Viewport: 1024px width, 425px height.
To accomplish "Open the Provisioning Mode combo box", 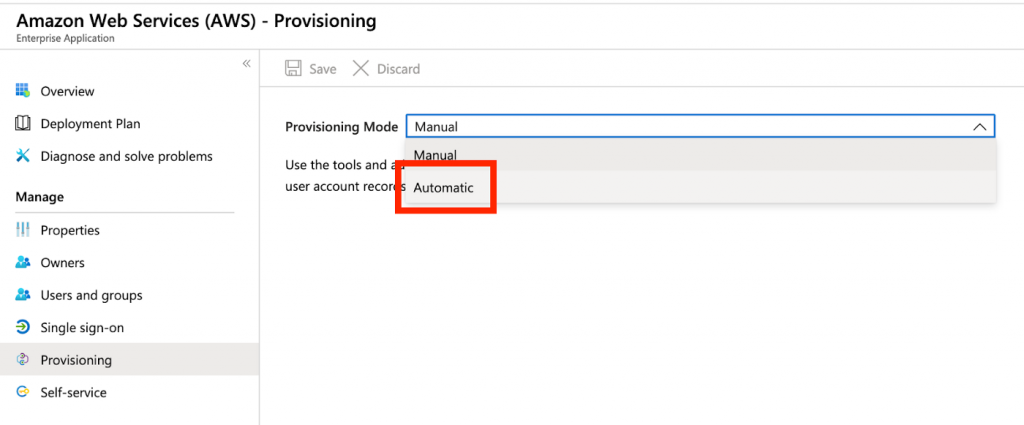I will pos(700,127).
